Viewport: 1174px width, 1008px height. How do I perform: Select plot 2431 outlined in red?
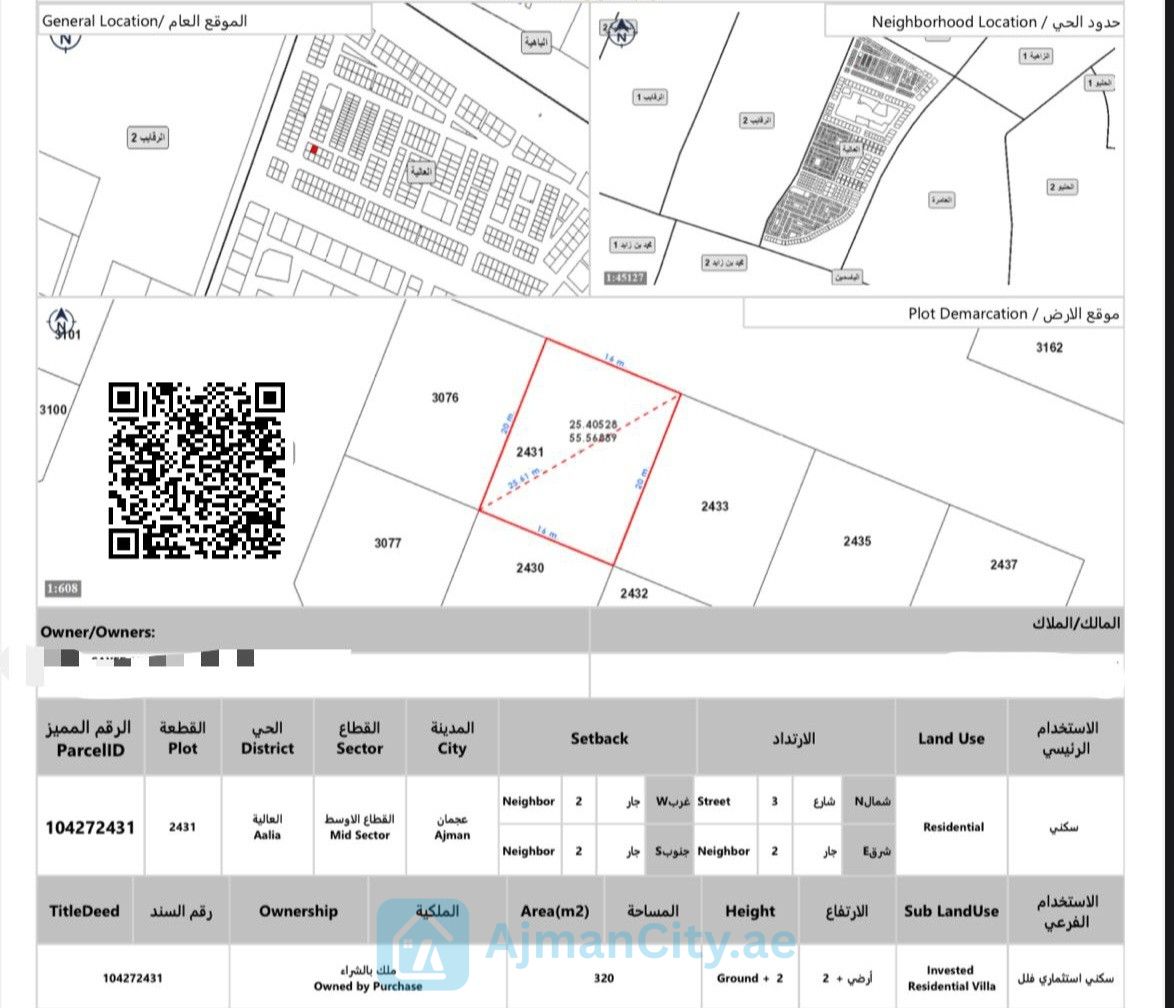pos(580,452)
